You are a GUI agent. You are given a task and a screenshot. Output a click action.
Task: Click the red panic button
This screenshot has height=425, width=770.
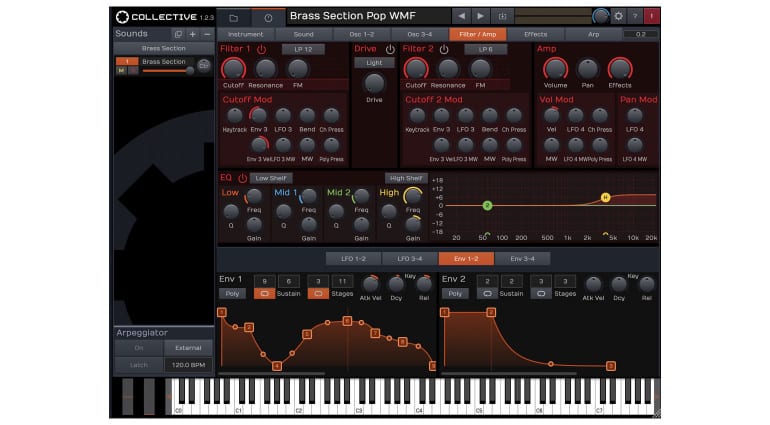click(x=652, y=16)
